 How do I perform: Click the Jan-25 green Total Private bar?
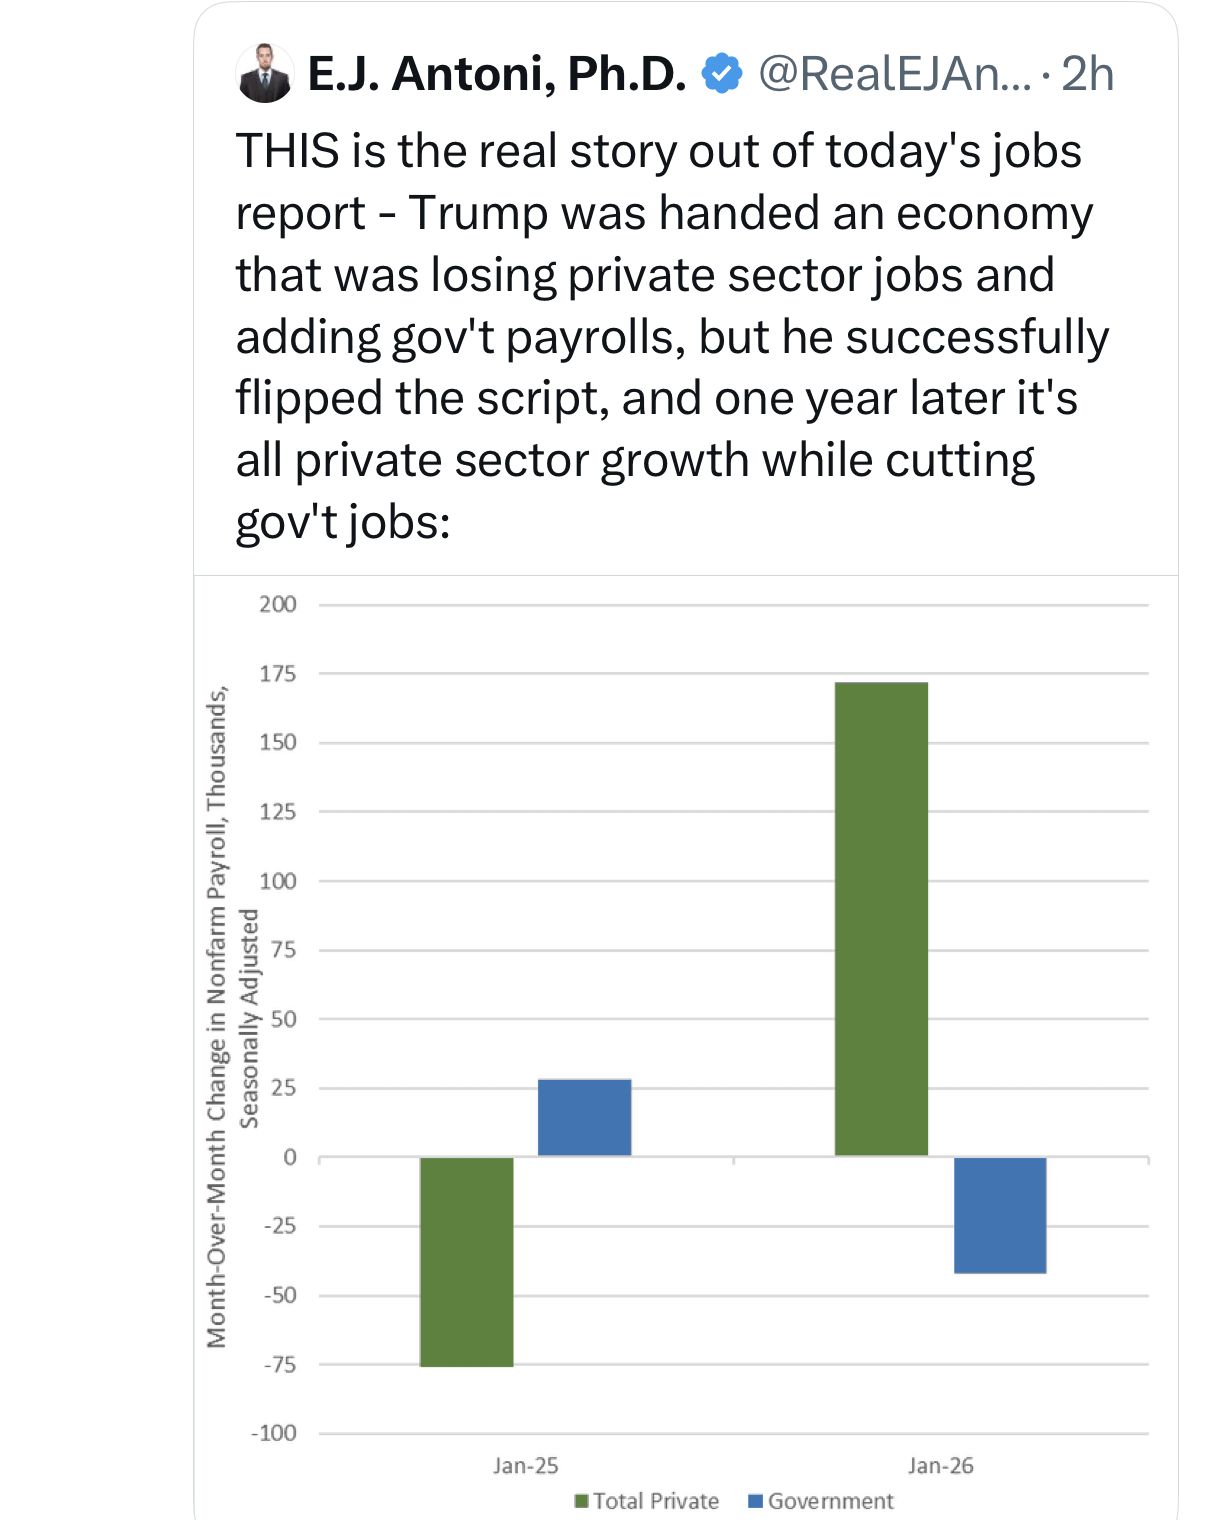click(467, 1261)
